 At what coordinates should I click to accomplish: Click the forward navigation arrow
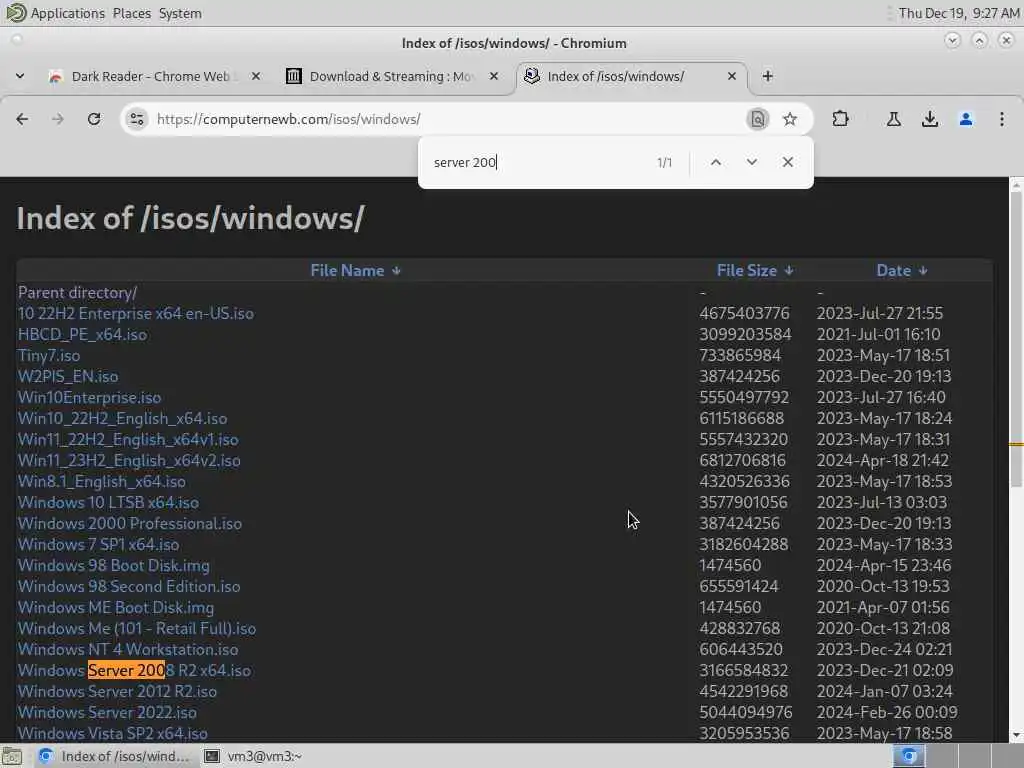(57, 119)
